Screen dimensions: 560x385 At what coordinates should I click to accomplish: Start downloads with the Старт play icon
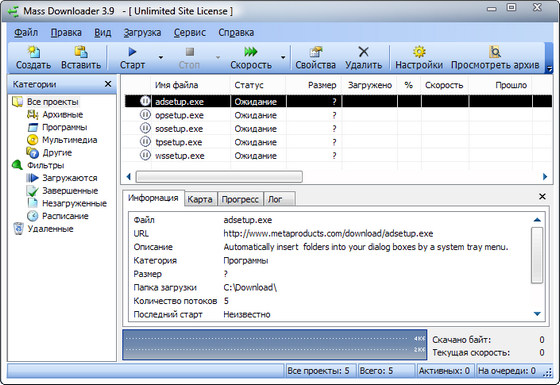click(x=132, y=52)
